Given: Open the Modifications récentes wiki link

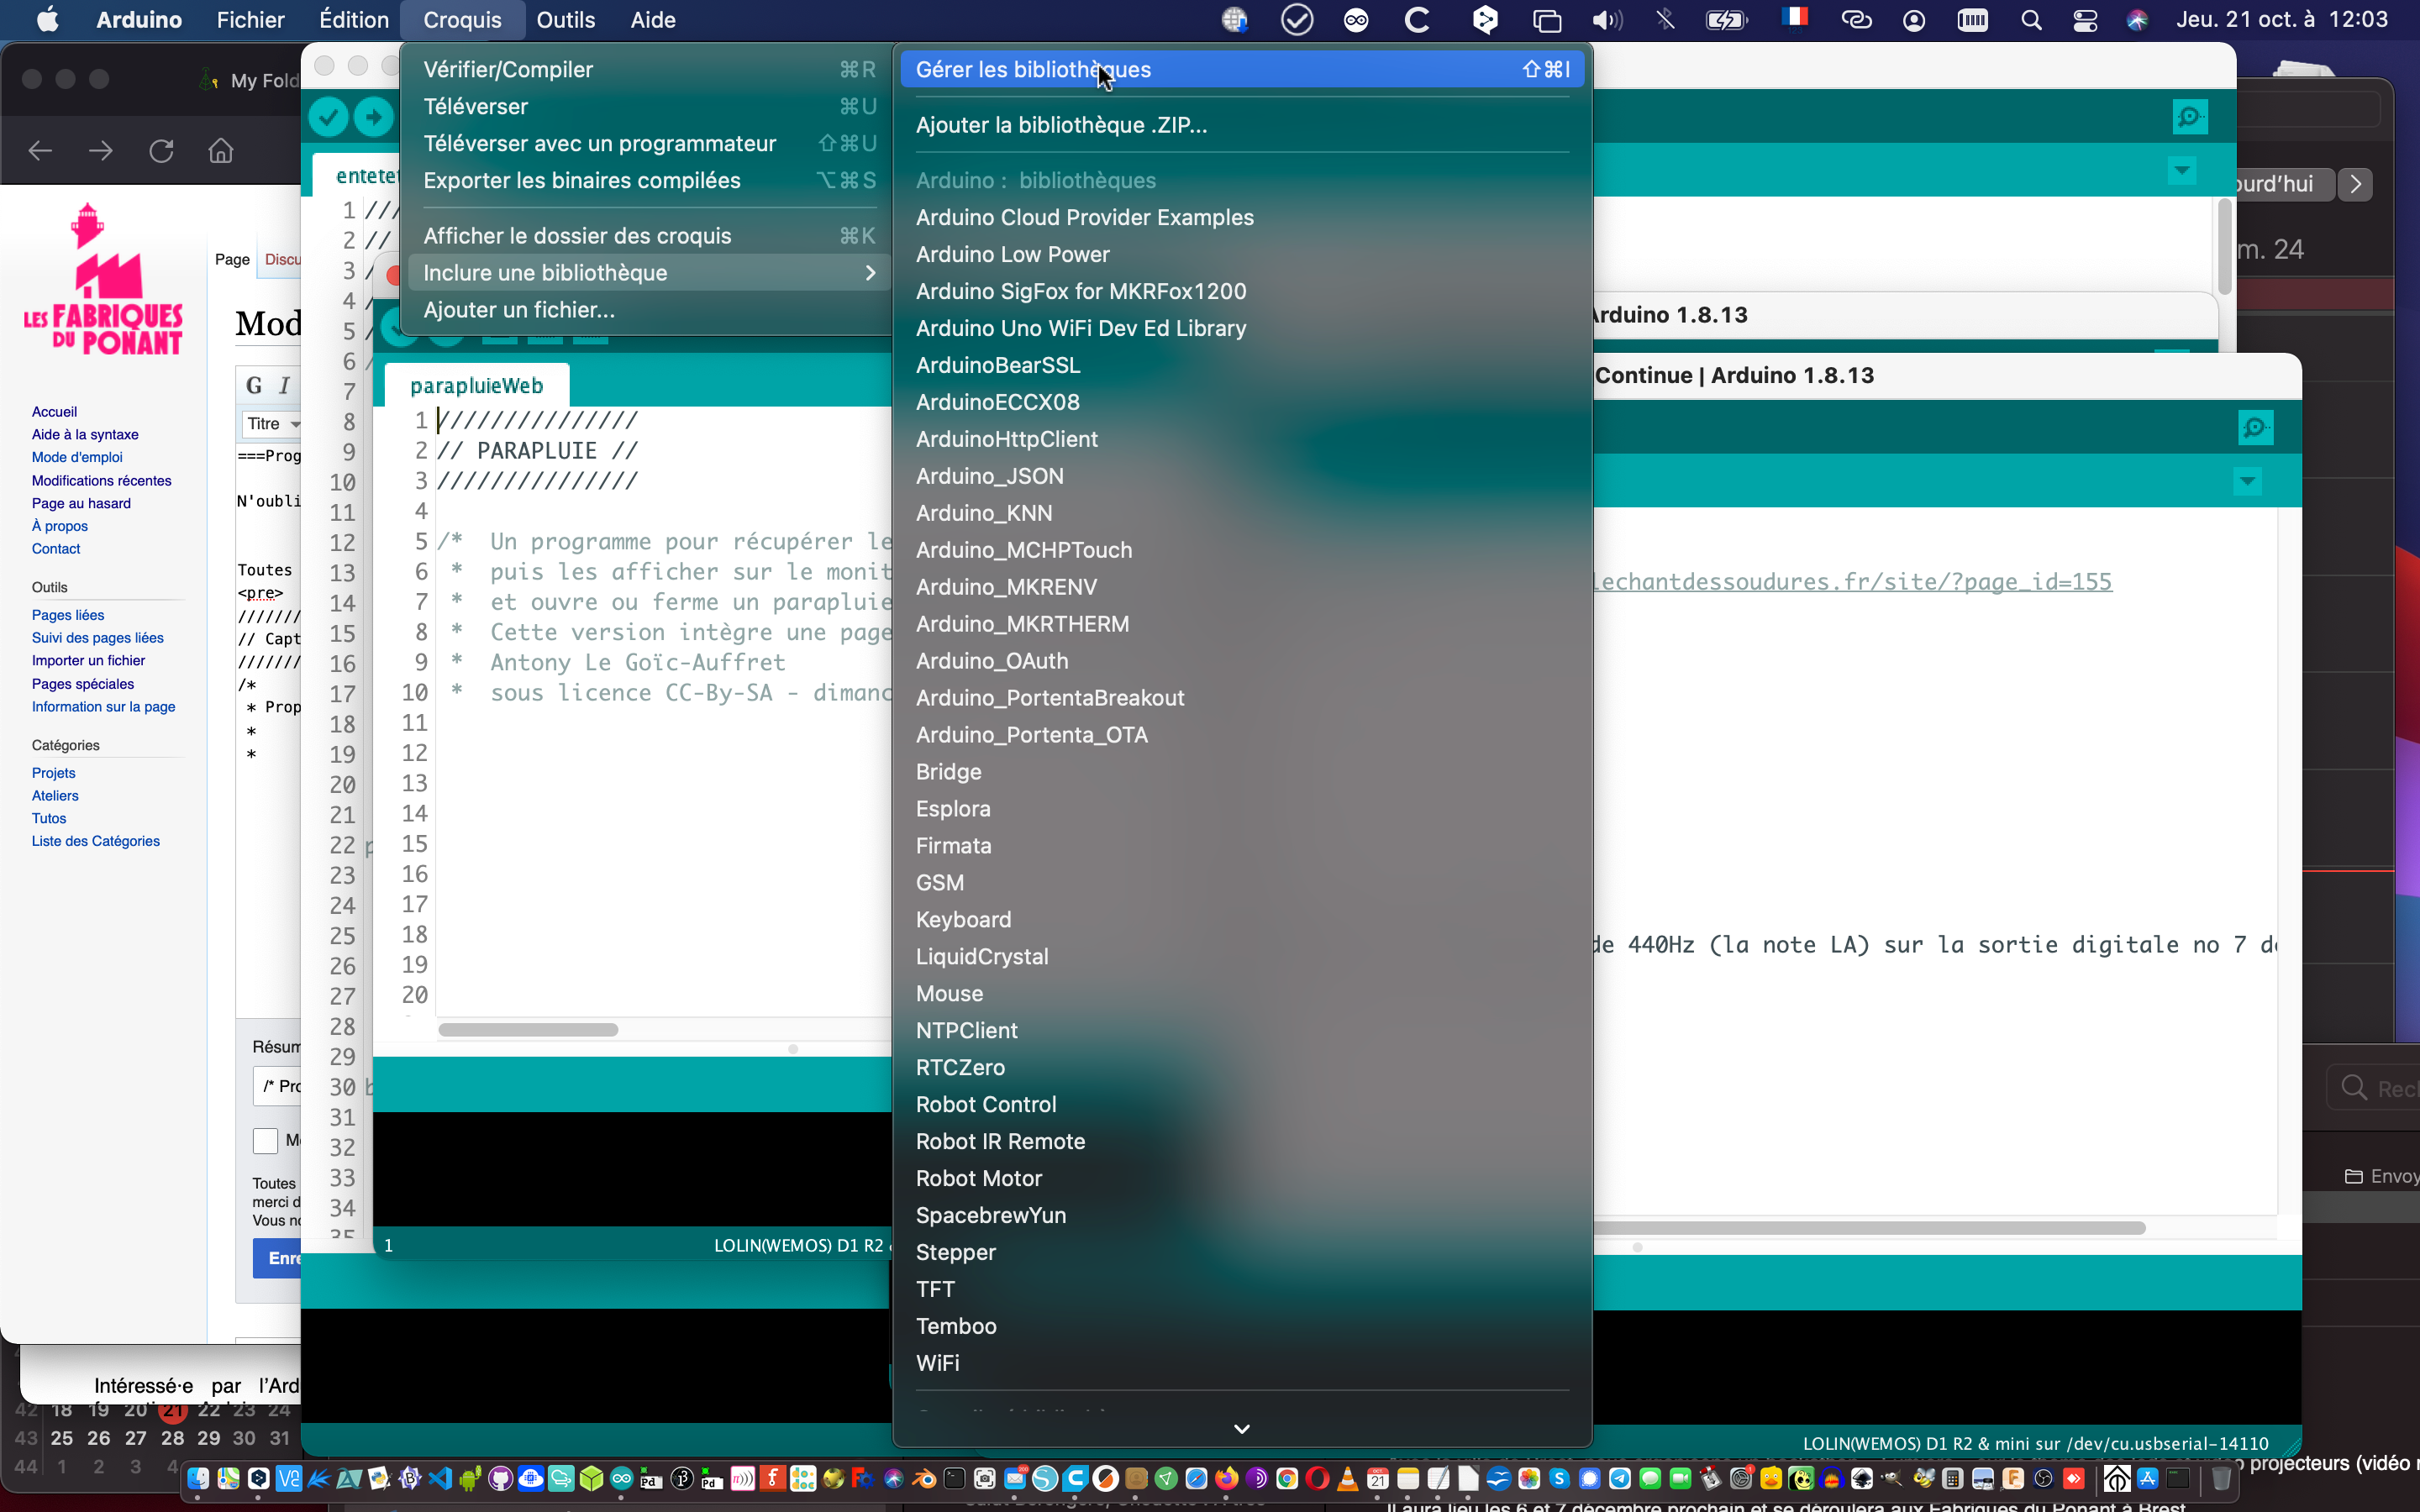Looking at the screenshot, I should click(x=101, y=480).
